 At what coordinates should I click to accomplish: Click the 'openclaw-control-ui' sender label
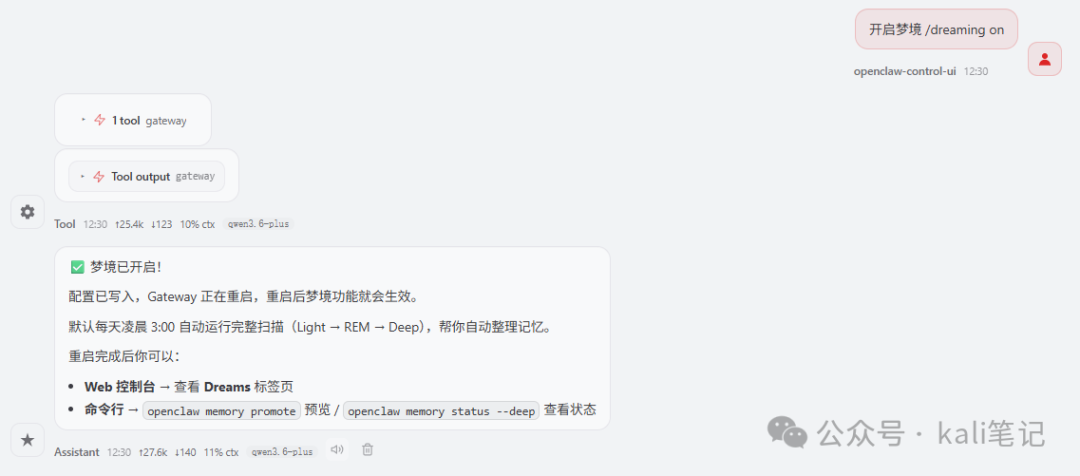click(x=905, y=71)
